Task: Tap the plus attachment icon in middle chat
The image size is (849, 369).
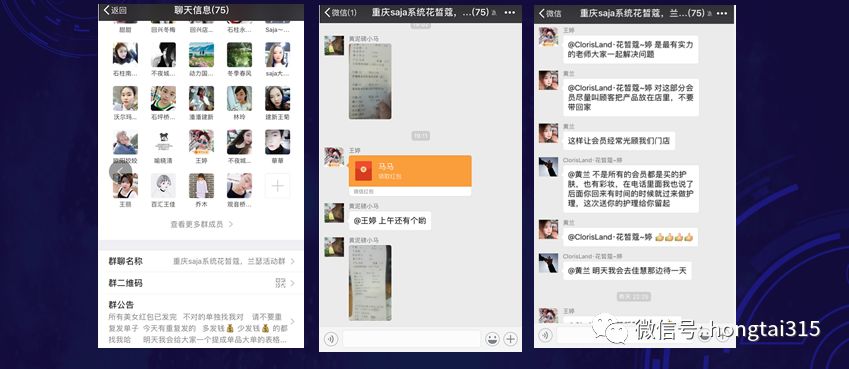Action: point(511,339)
